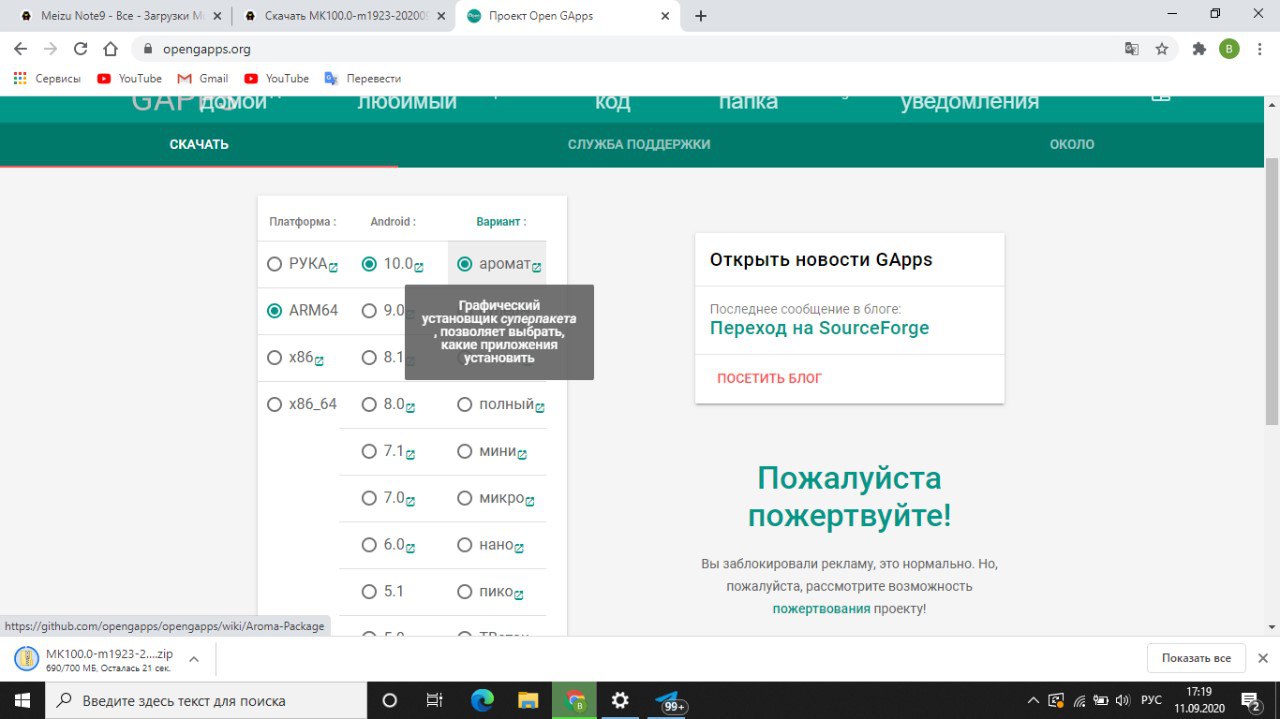Image resolution: width=1280 pixels, height=719 pixels.
Task: Select полный variant
Action: click(x=464, y=404)
